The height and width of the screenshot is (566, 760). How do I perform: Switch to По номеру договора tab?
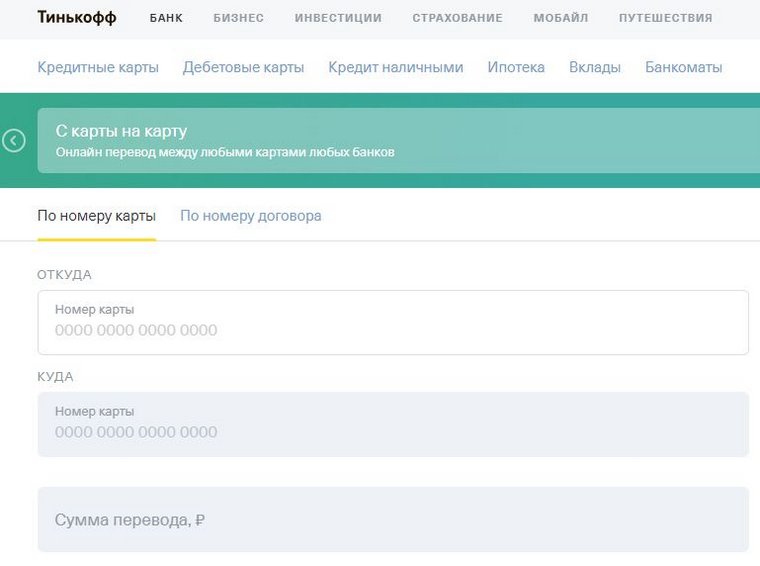click(x=251, y=216)
